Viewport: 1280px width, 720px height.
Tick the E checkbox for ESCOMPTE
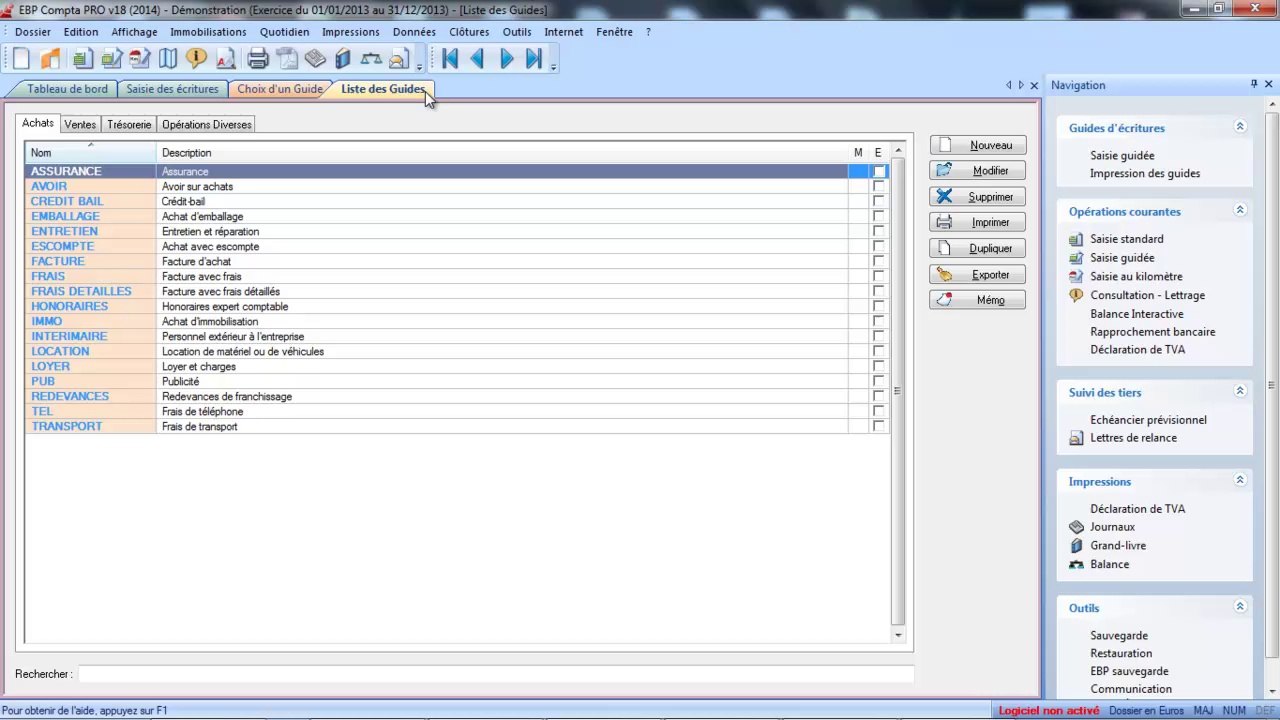[878, 247]
